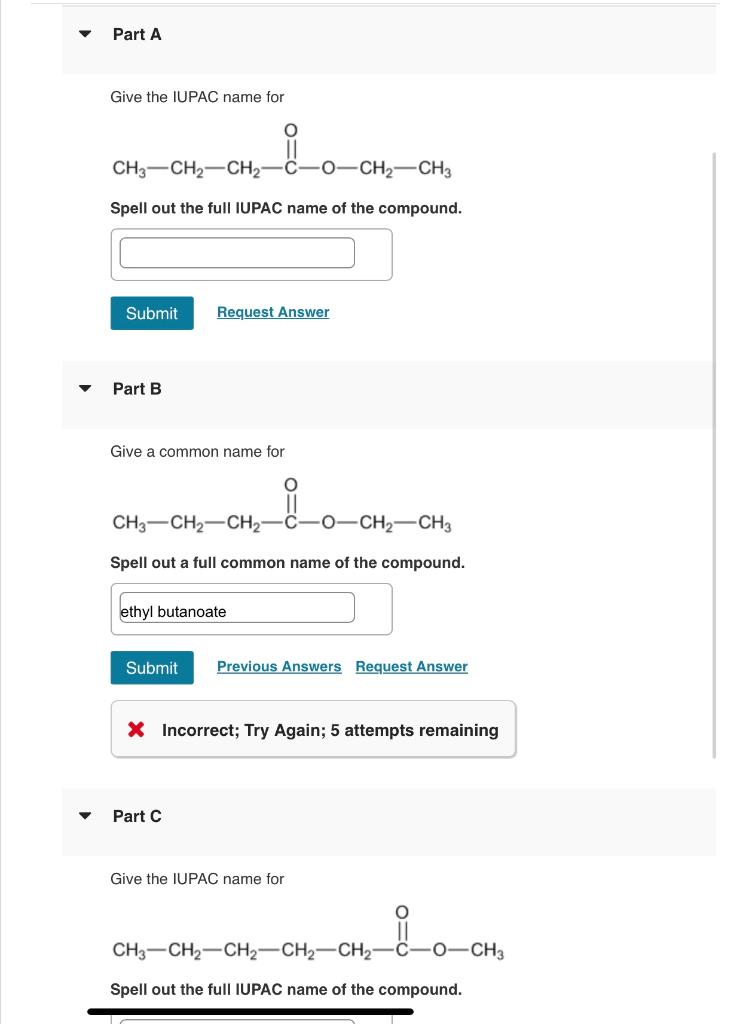Collapse Part C using its disclosure triangle
Image resolution: width=749 pixels, height=1024 pixels.
[x=85, y=816]
